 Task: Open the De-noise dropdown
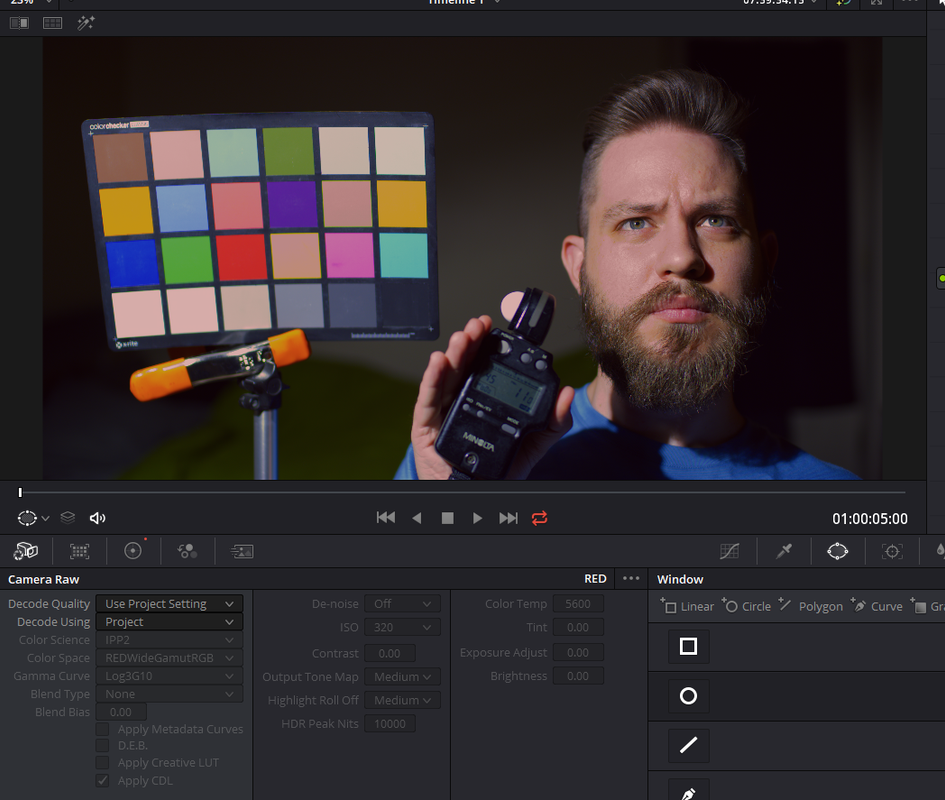[403, 603]
